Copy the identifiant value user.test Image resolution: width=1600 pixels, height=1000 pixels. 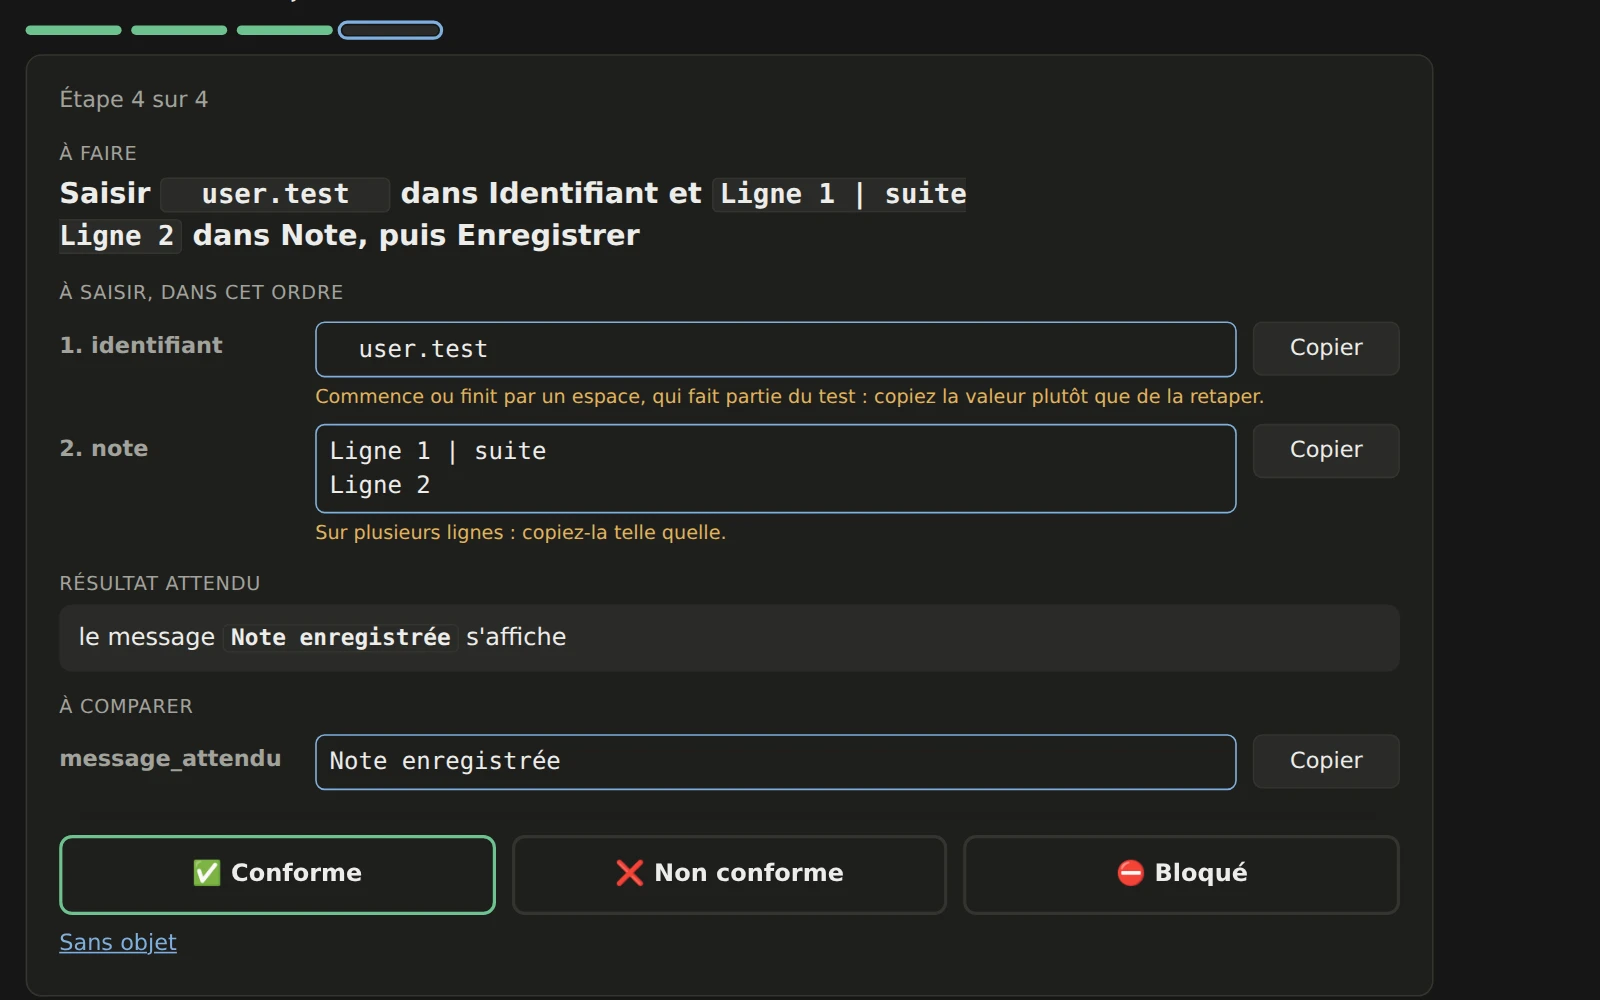1325,348
